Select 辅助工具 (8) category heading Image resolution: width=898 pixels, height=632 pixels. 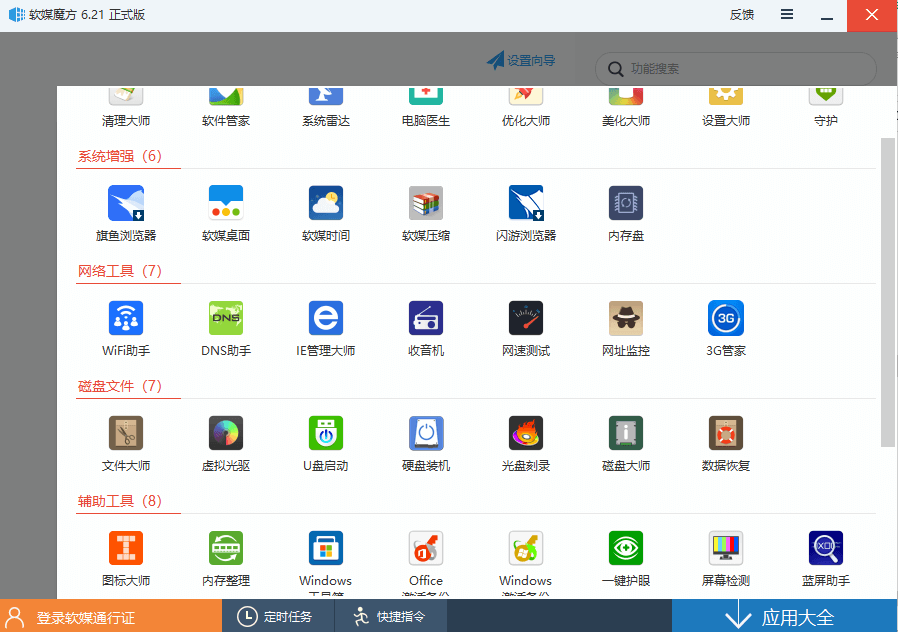tap(120, 501)
